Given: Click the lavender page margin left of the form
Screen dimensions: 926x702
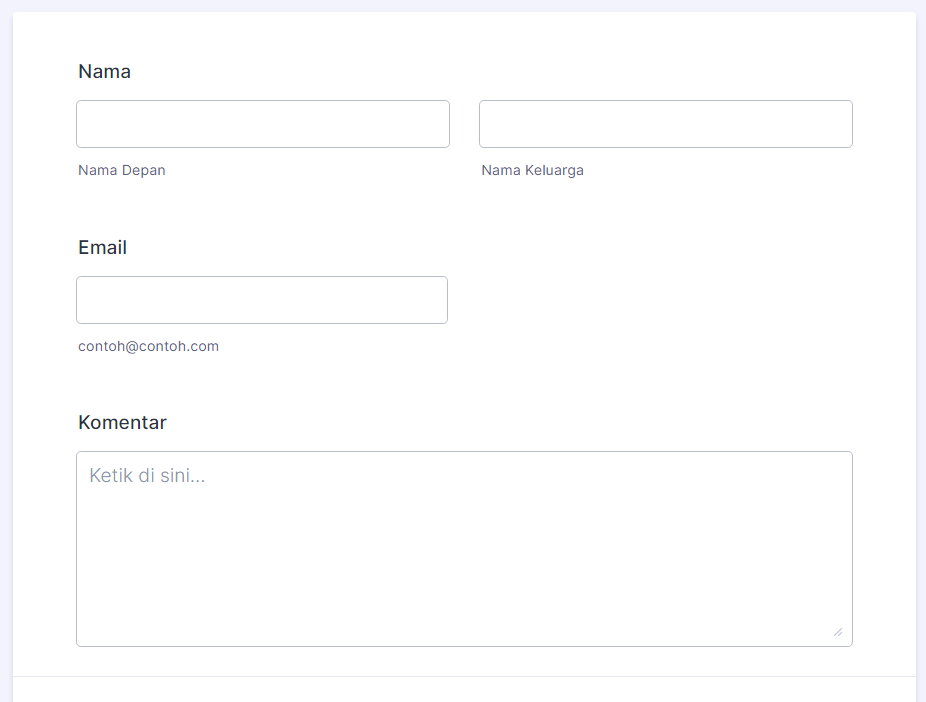Looking at the screenshot, I should 6,350.
